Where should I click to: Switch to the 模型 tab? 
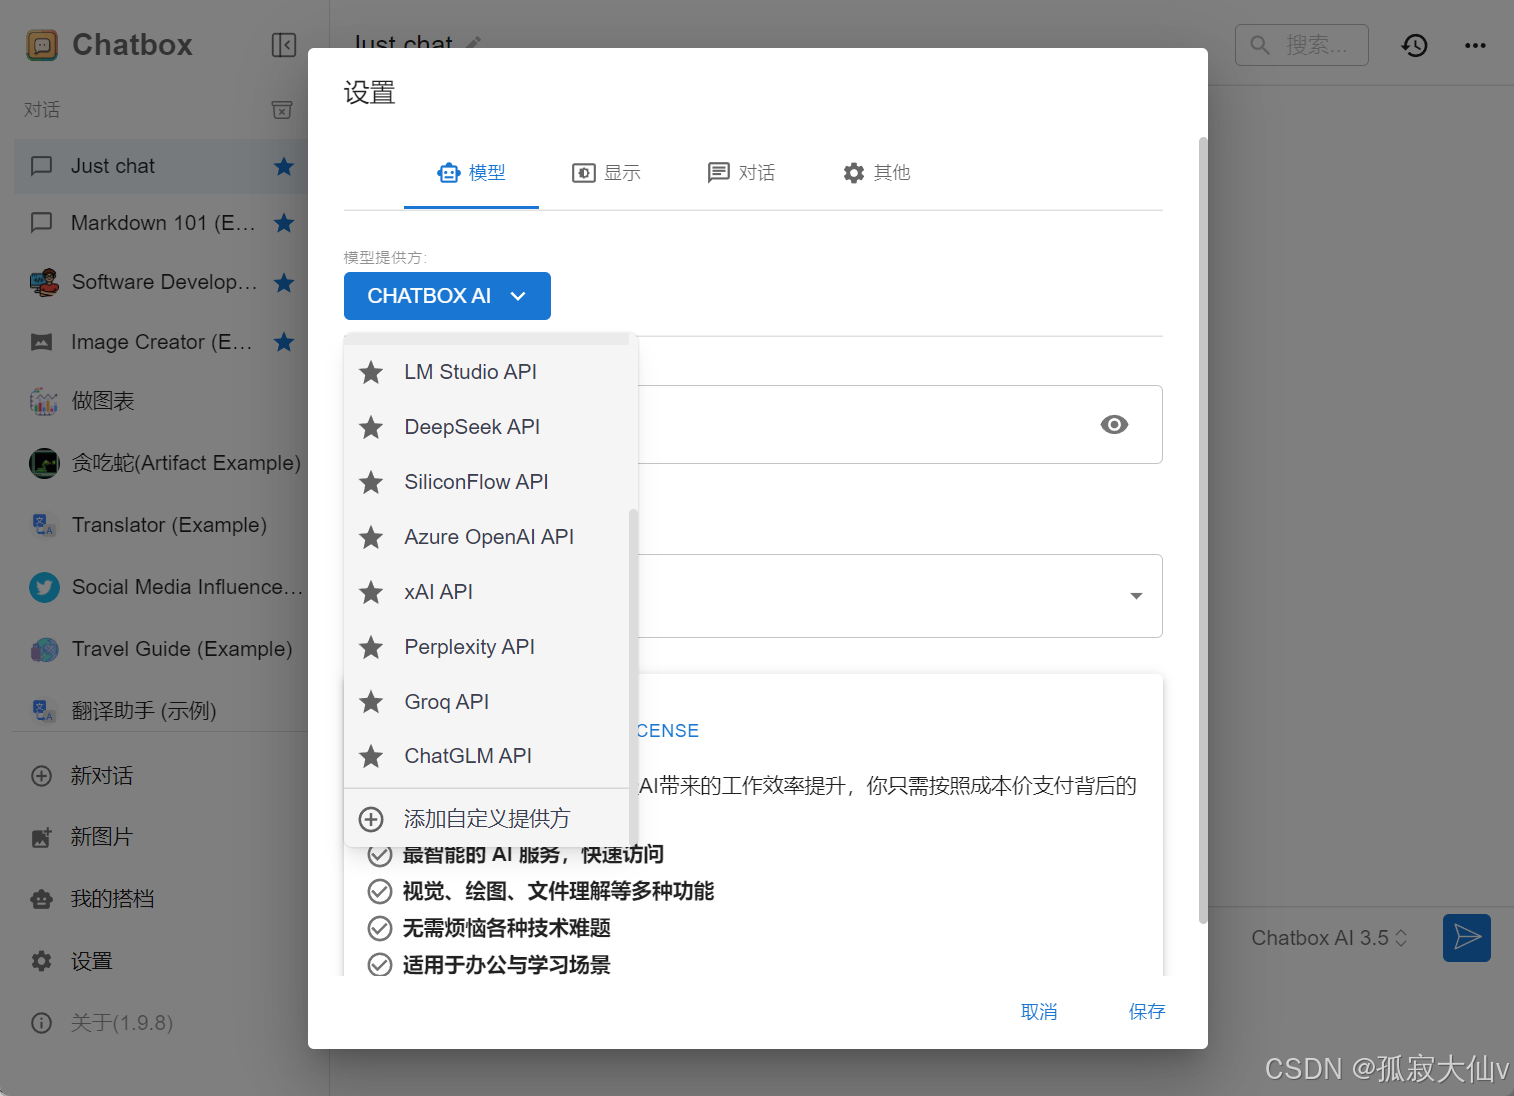pyautogui.click(x=471, y=173)
